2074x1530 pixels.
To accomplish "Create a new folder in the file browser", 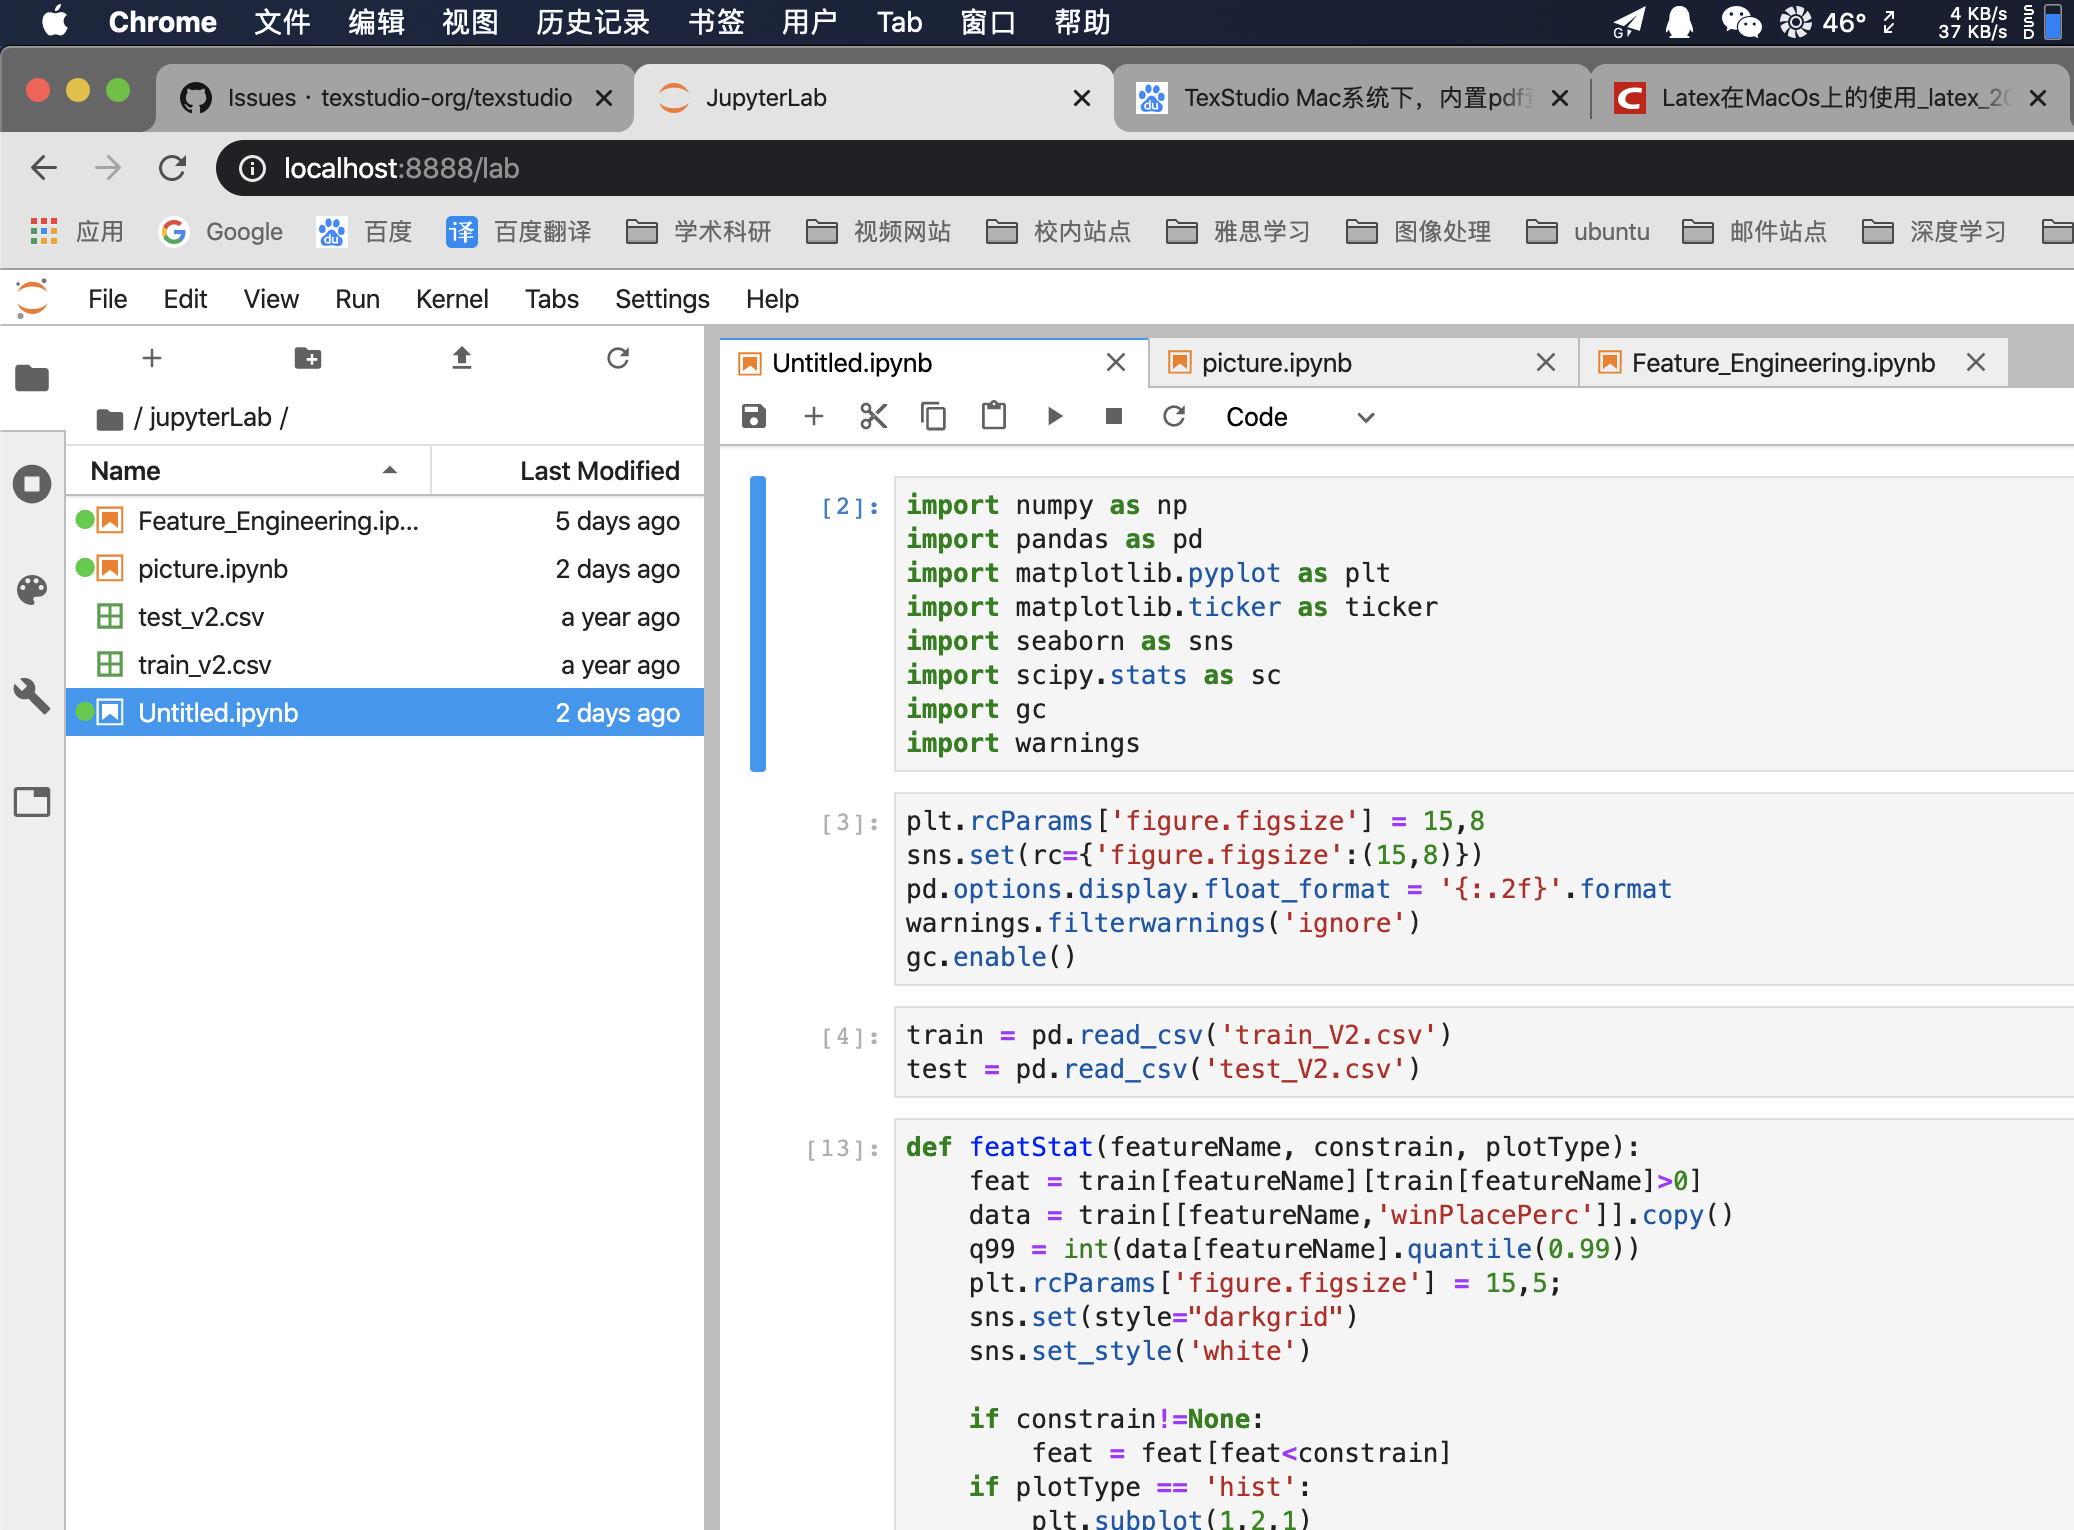I will pyautogui.click(x=307, y=358).
